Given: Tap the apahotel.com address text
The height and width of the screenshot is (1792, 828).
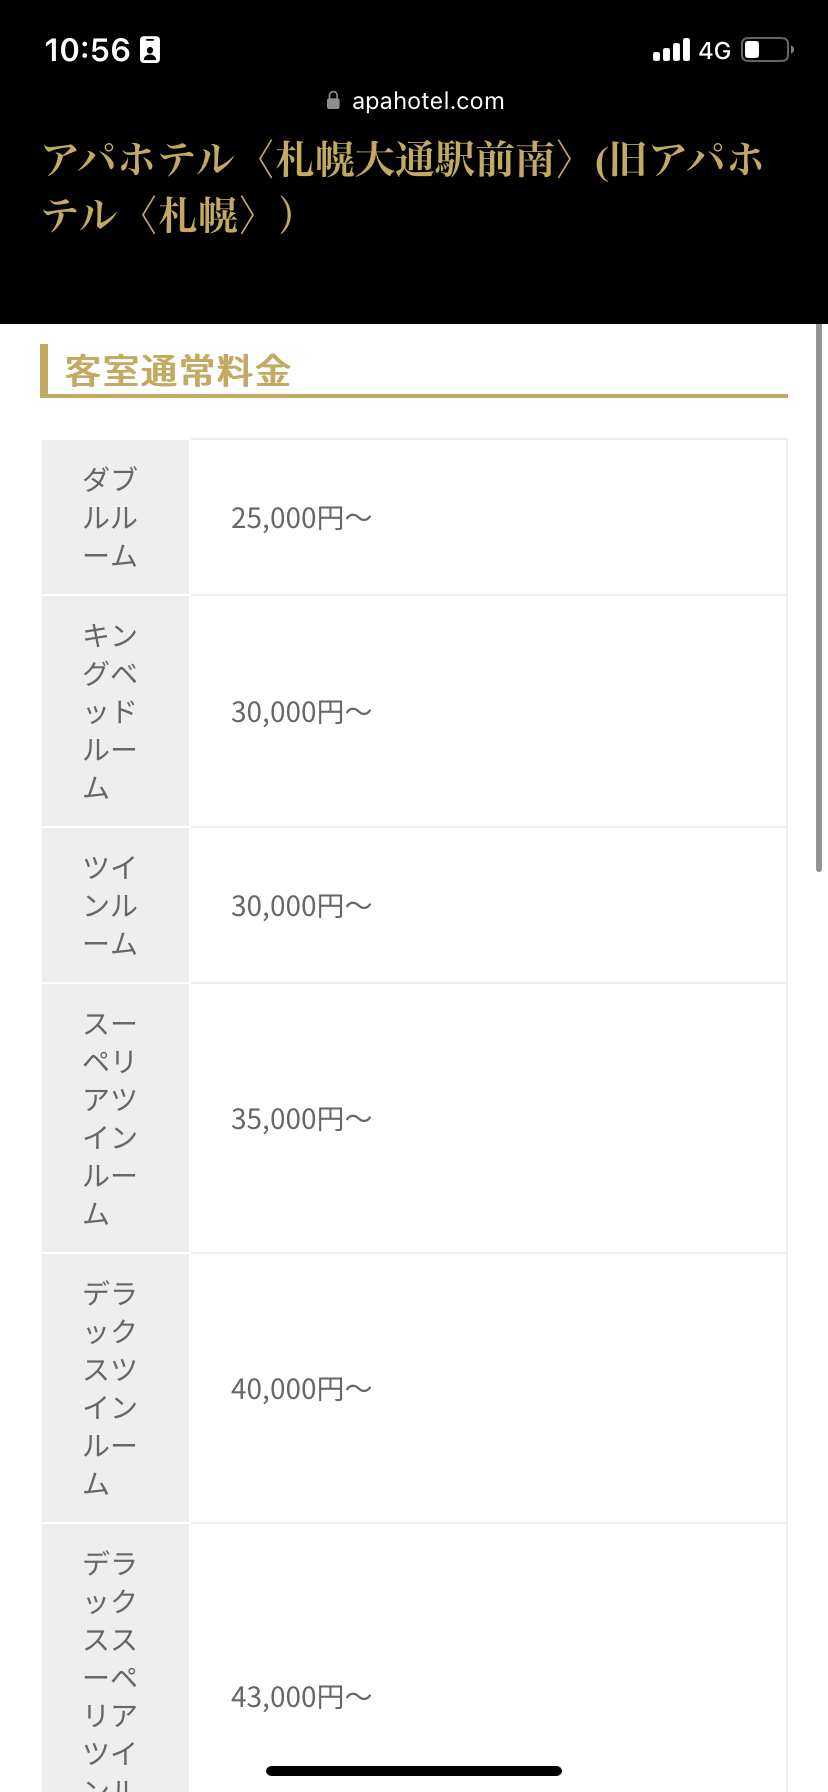Looking at the screenshot, I should (x=428, y=101).
